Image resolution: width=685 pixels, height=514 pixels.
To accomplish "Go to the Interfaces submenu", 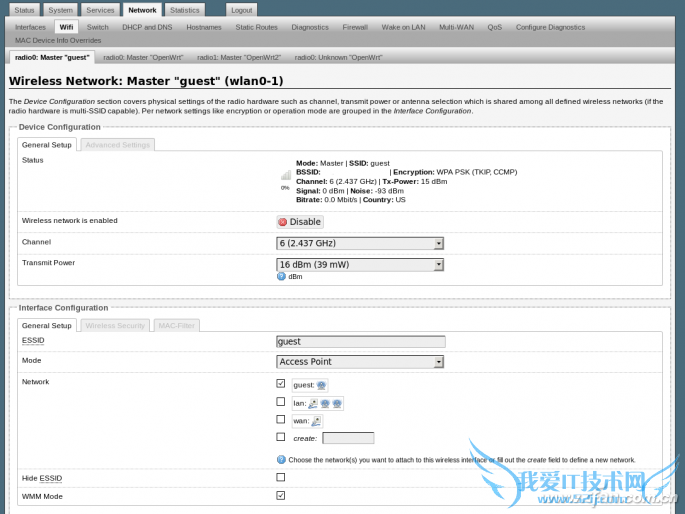I will pyautogui.click(x=30, y=27).
